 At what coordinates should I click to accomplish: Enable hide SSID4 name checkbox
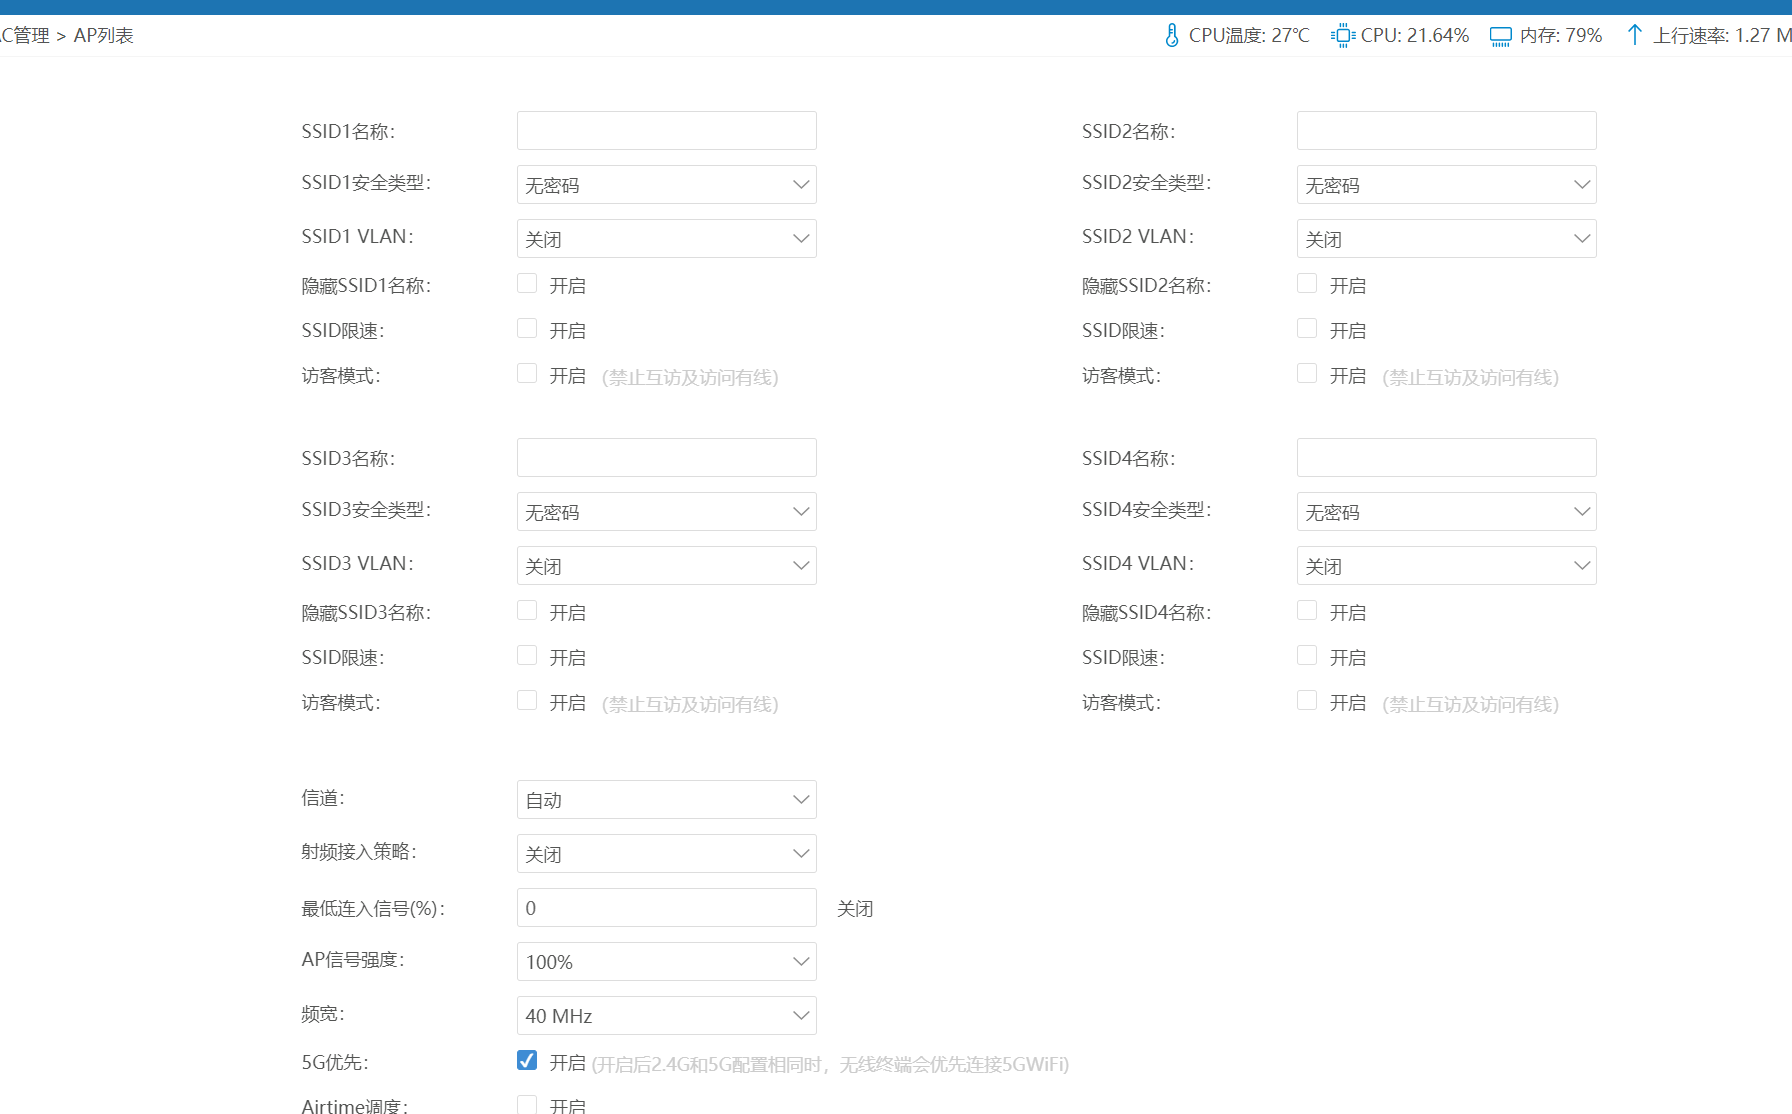pyautogui.click(x=1307, y=611)
